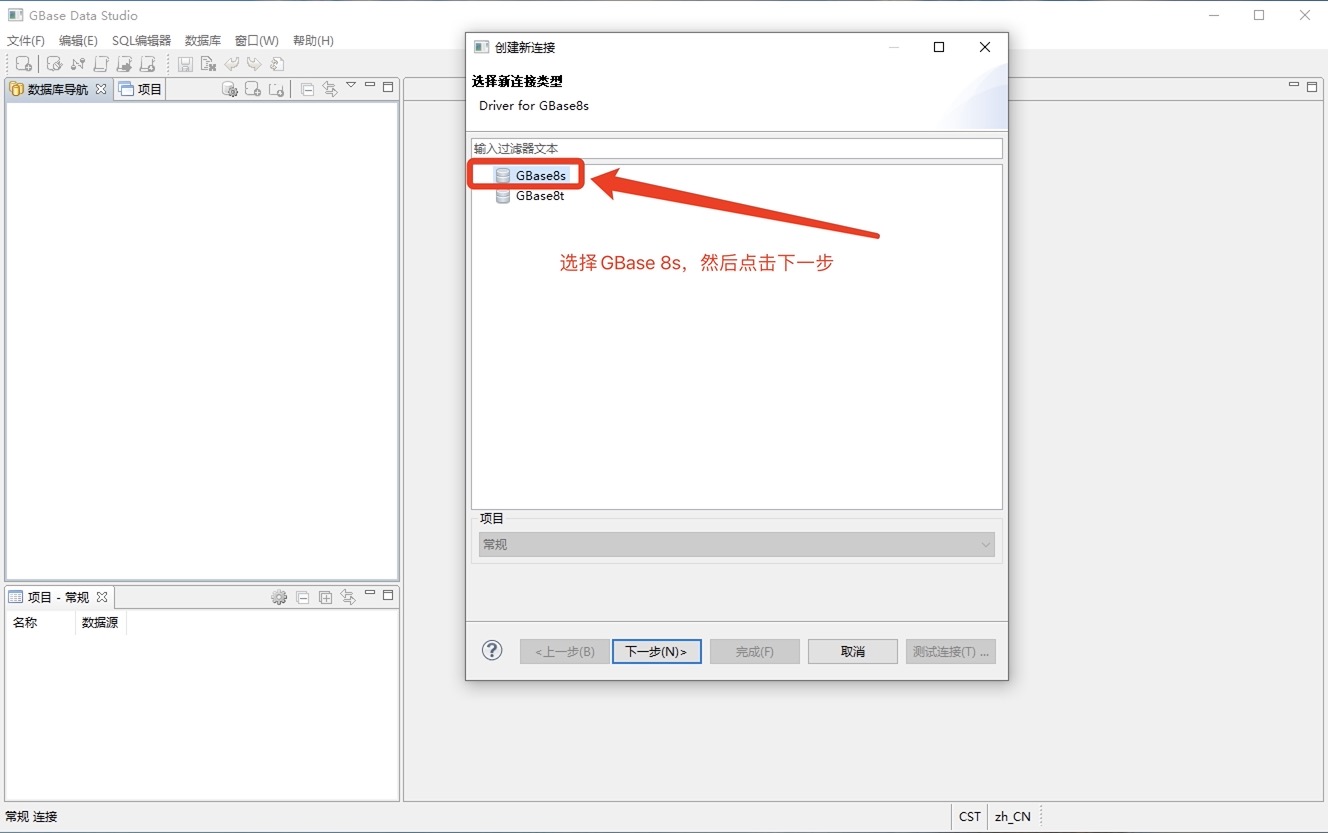
Task: Click the 取消 button
Action: click(x=853, y=651)
